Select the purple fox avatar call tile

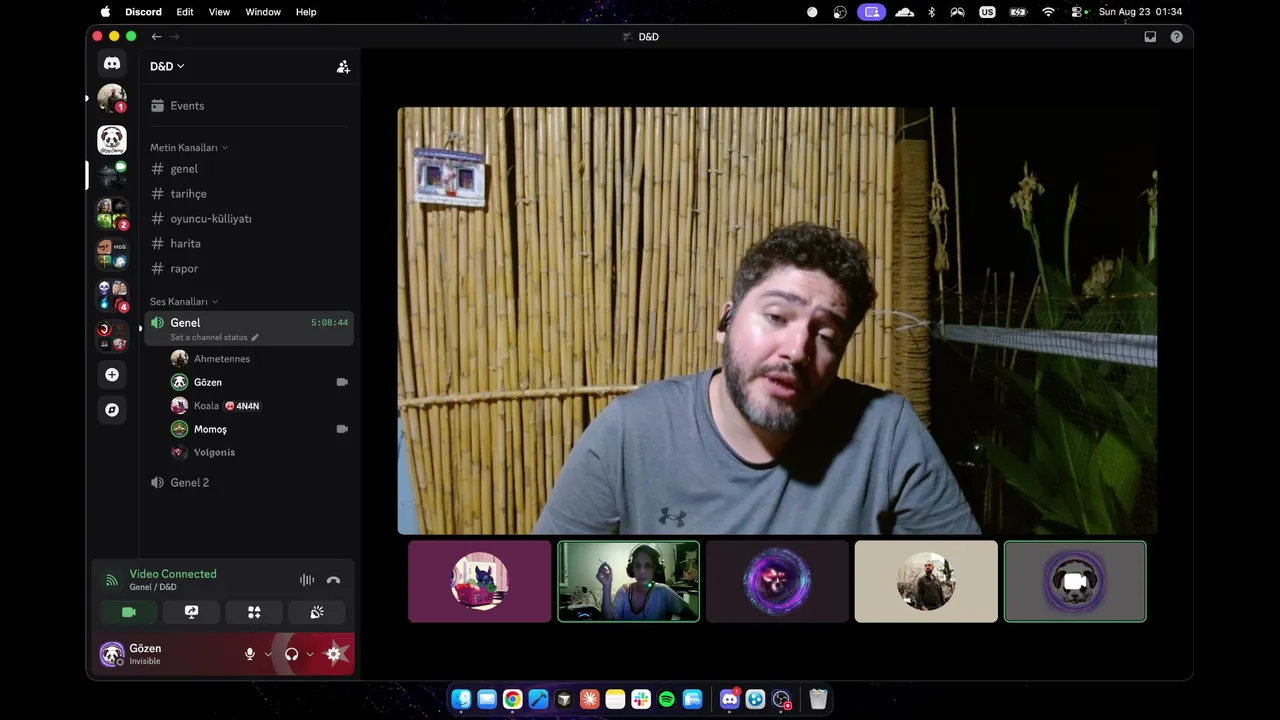click(777, 582)
